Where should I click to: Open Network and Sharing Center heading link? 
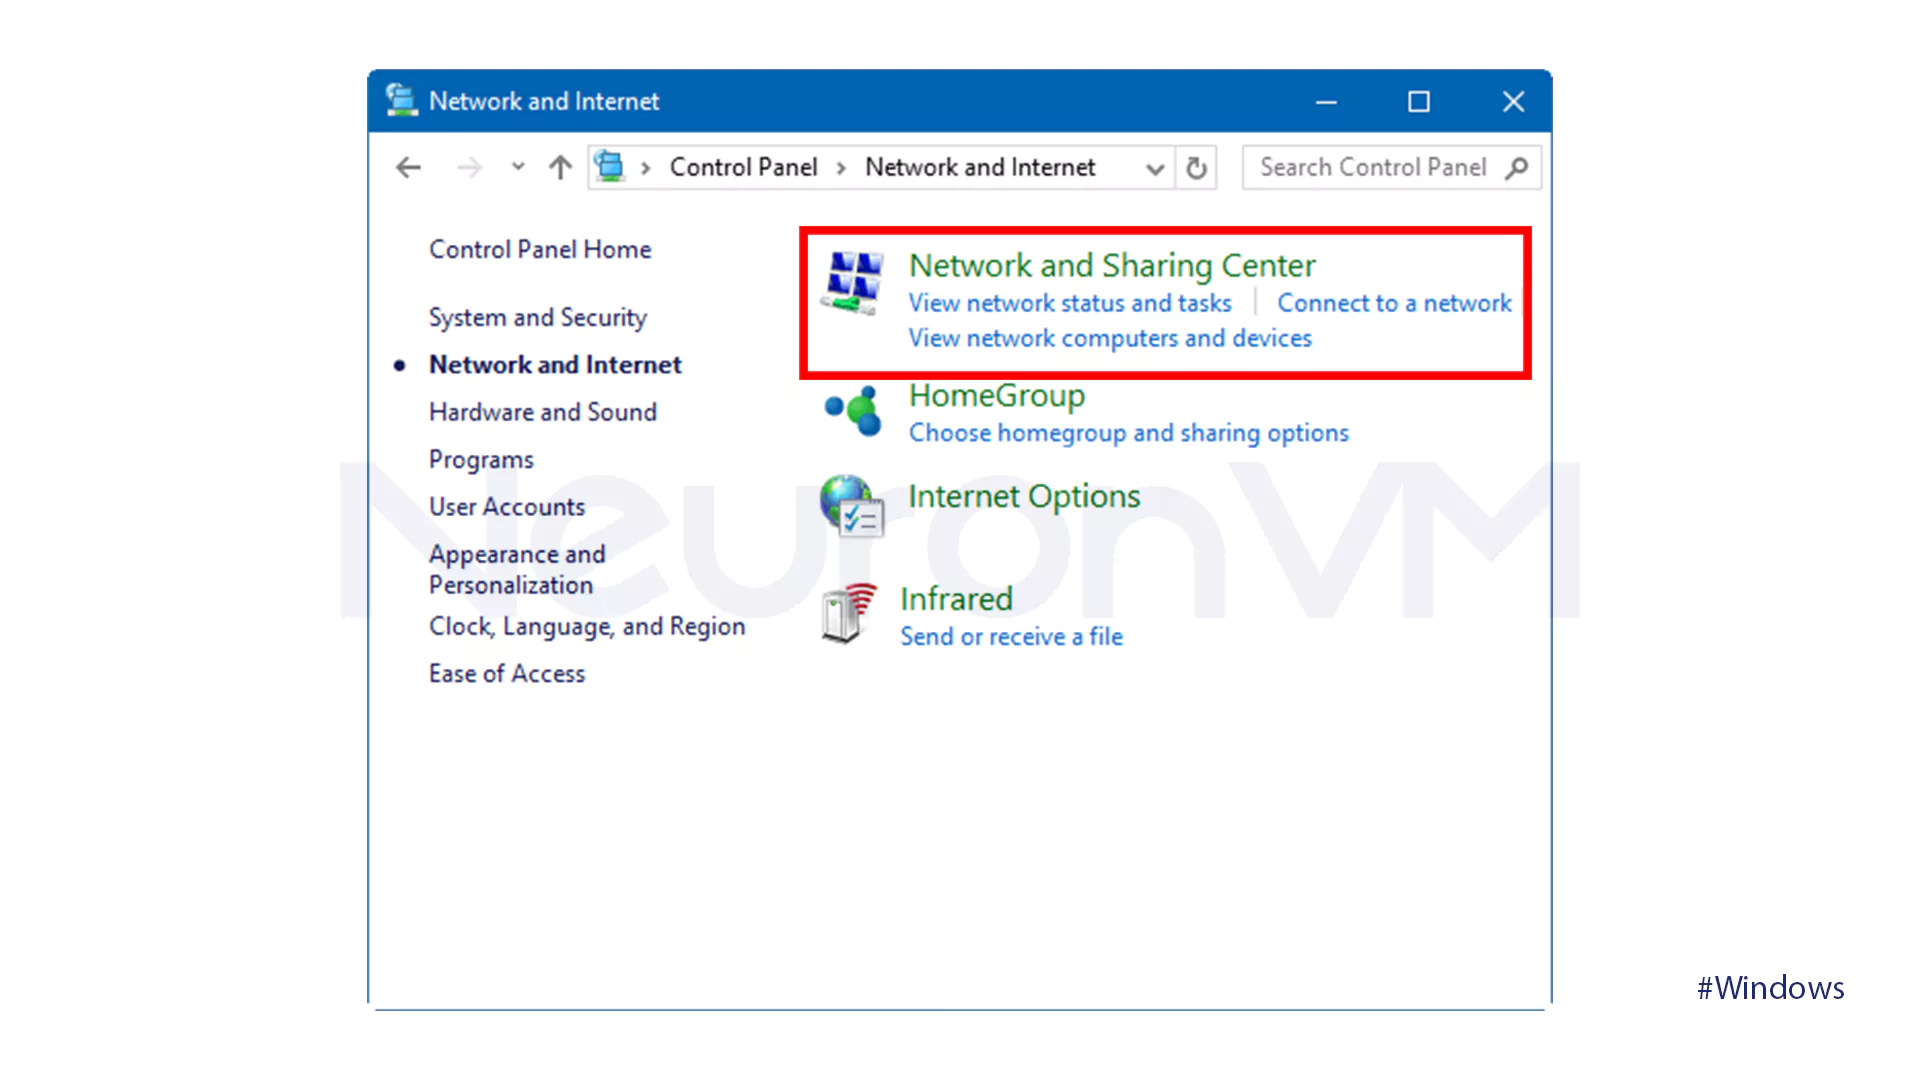tap(1112, 265)
